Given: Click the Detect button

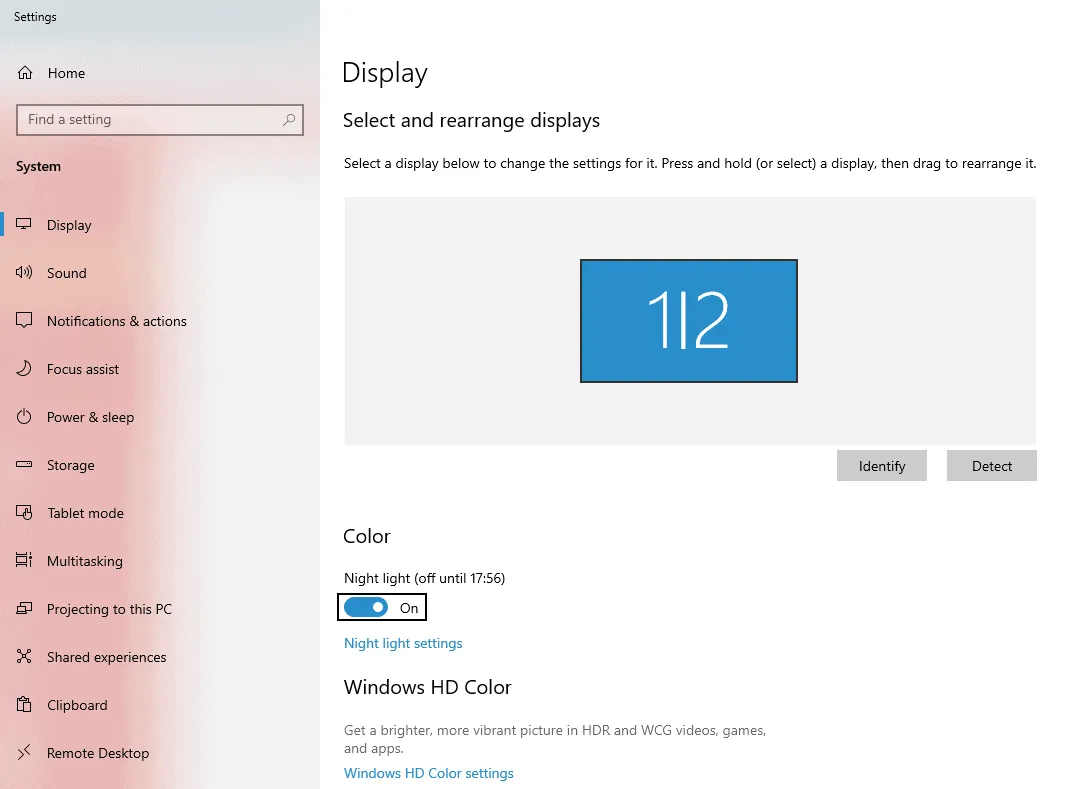Looking at the screenshot, I should [991, 465].
